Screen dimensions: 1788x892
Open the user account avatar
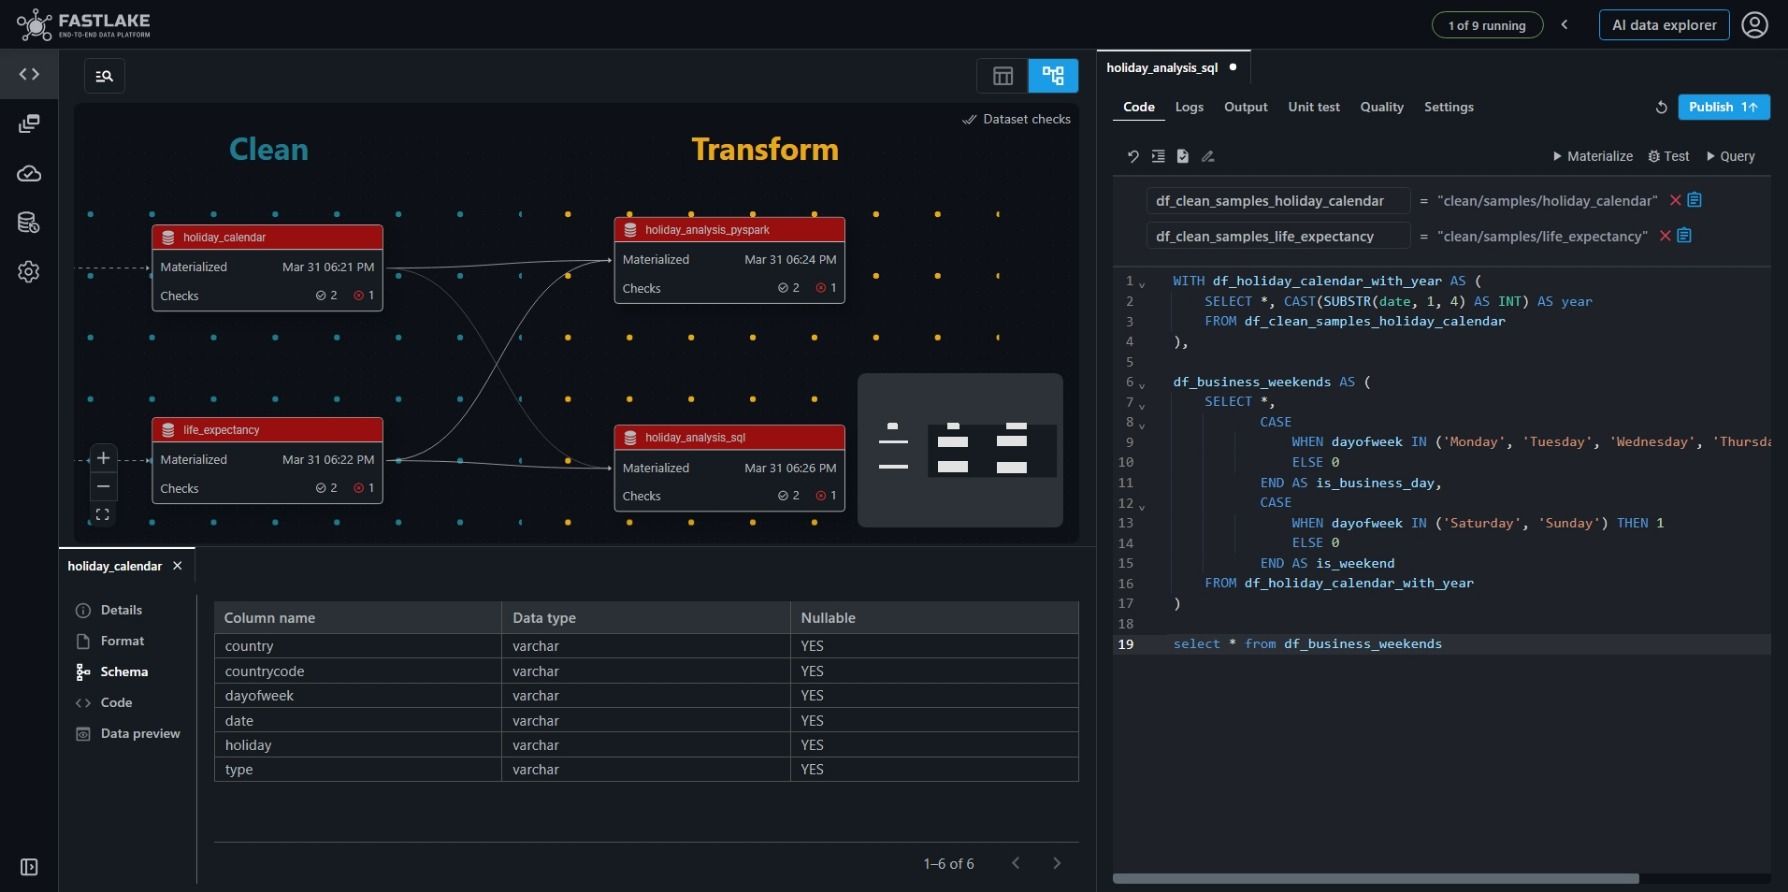click(x=1755, y=25)
